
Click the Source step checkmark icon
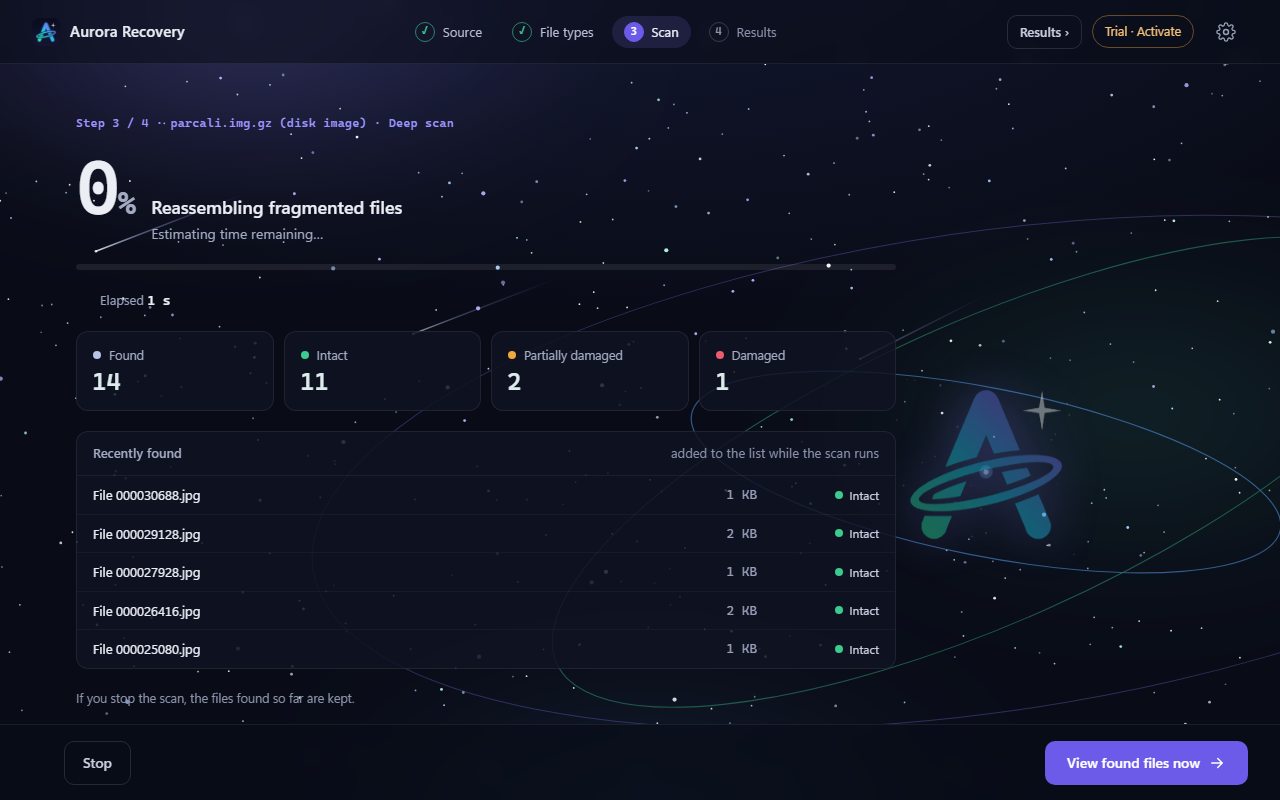(425, 32)
